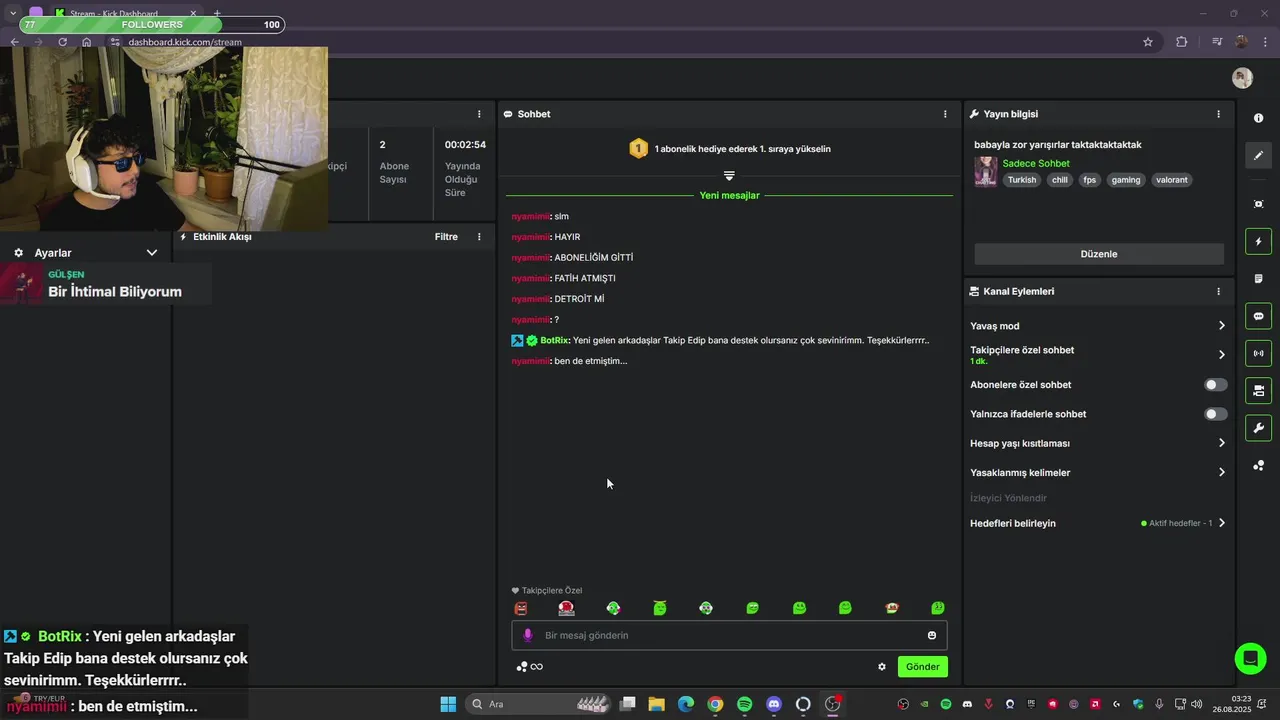Click the 00:02:54 stream duration

tap(465, 145)
